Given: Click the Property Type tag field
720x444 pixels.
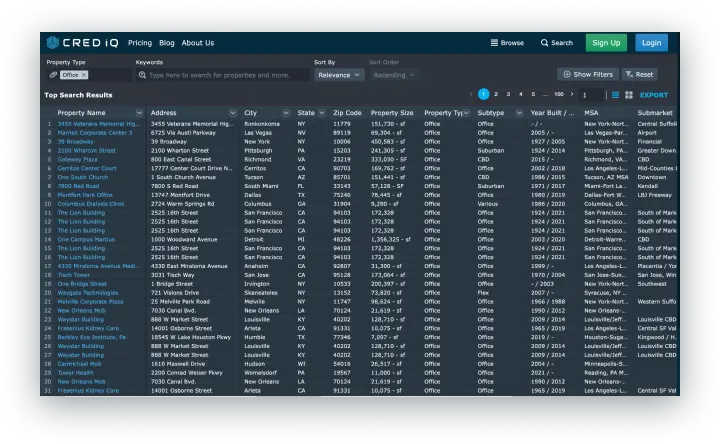Looking at the screenshot, I should coord(89,75).
